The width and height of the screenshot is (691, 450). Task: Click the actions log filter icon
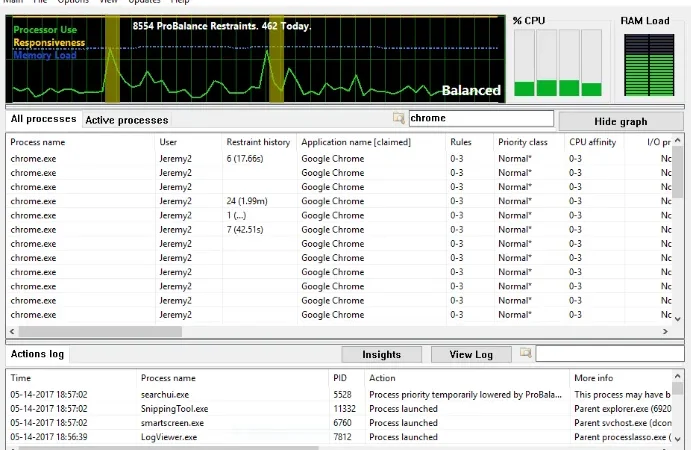click(x=525, y=353)
